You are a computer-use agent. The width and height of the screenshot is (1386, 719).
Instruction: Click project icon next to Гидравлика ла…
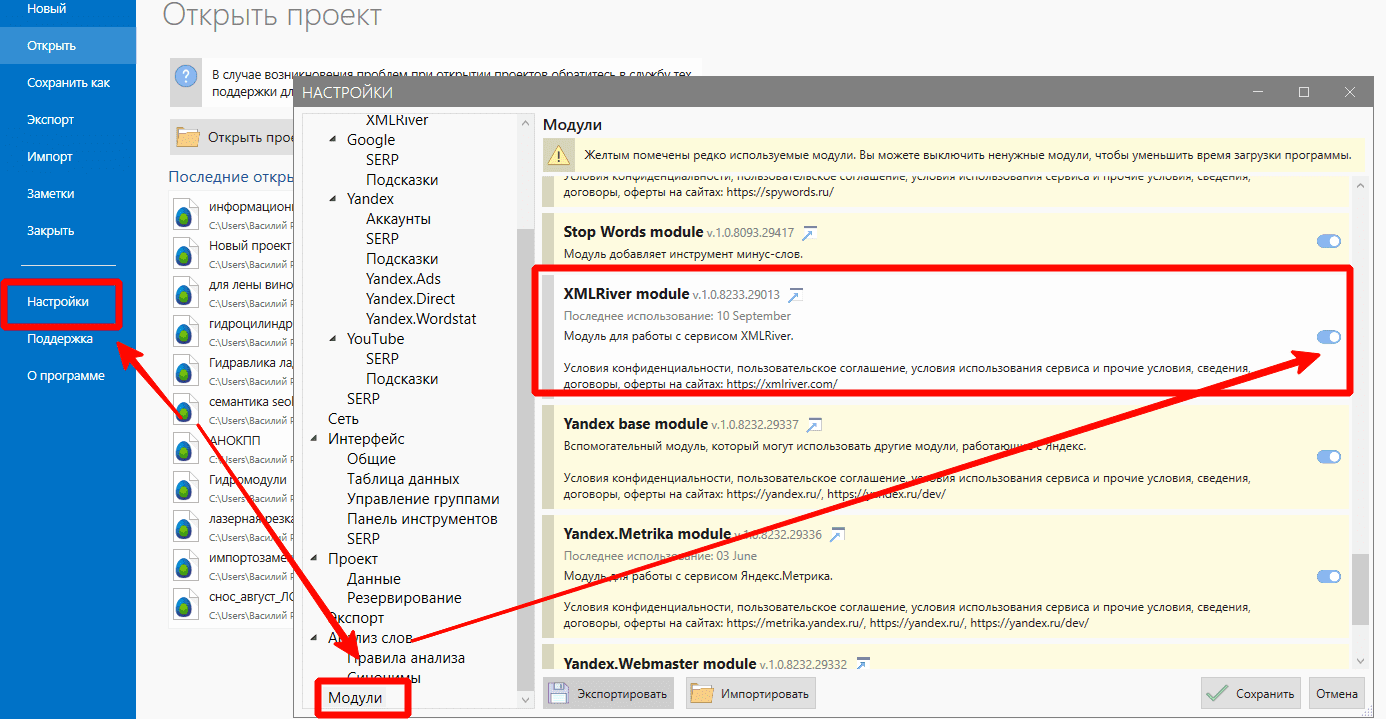[185, 370]
